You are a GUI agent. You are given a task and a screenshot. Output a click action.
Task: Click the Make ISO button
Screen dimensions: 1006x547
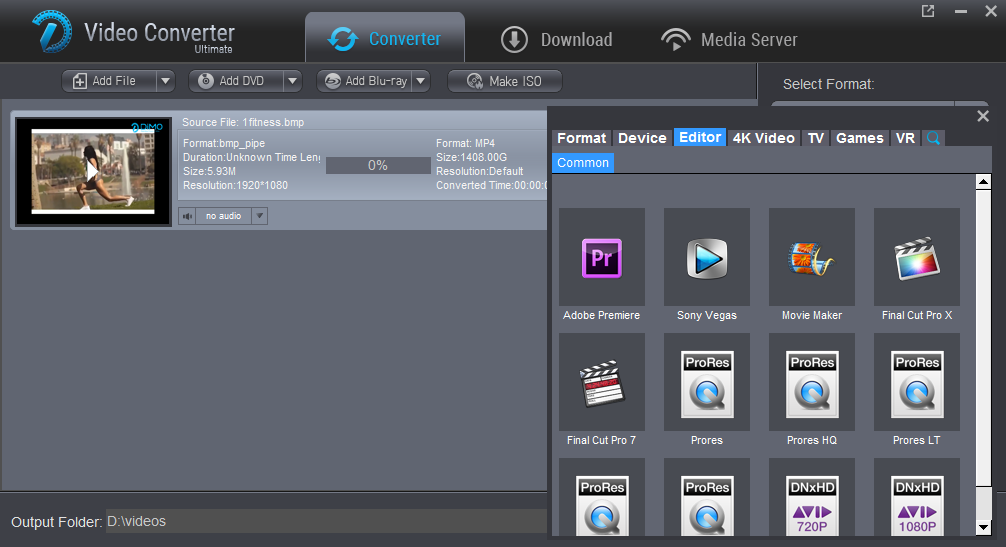pos(505,81)
